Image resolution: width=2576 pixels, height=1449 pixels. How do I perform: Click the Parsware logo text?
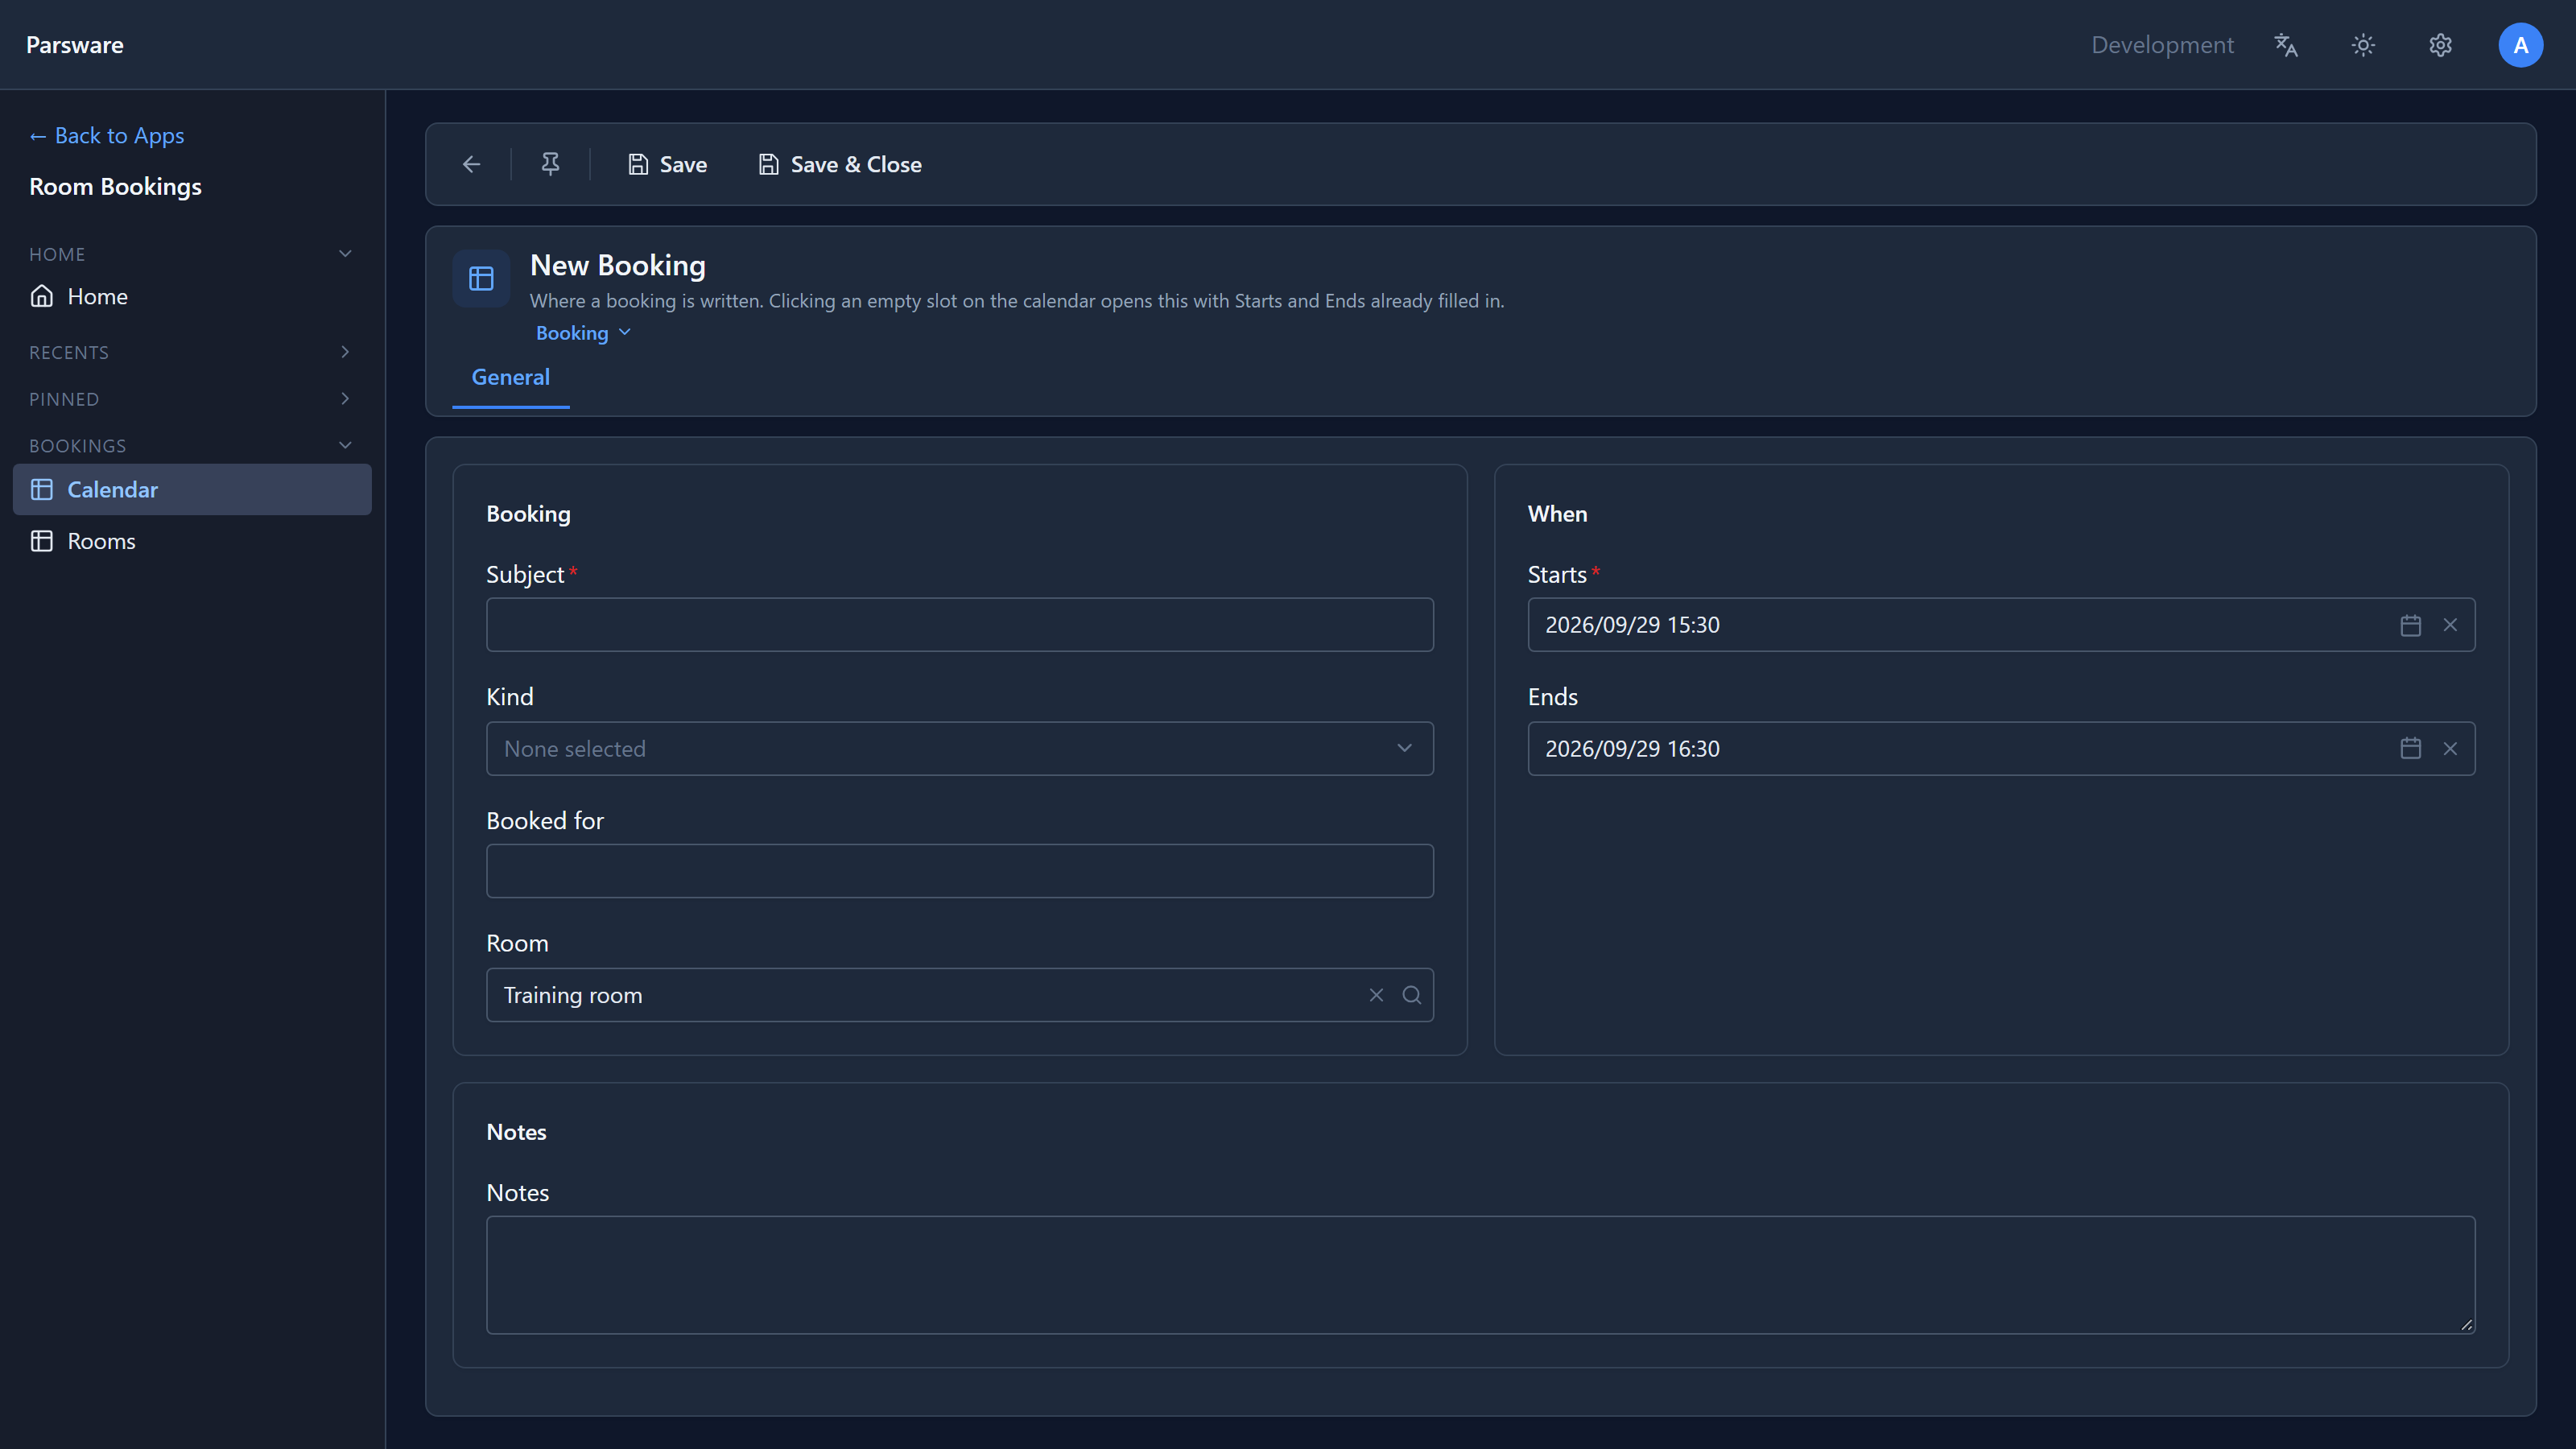[75, 45]
